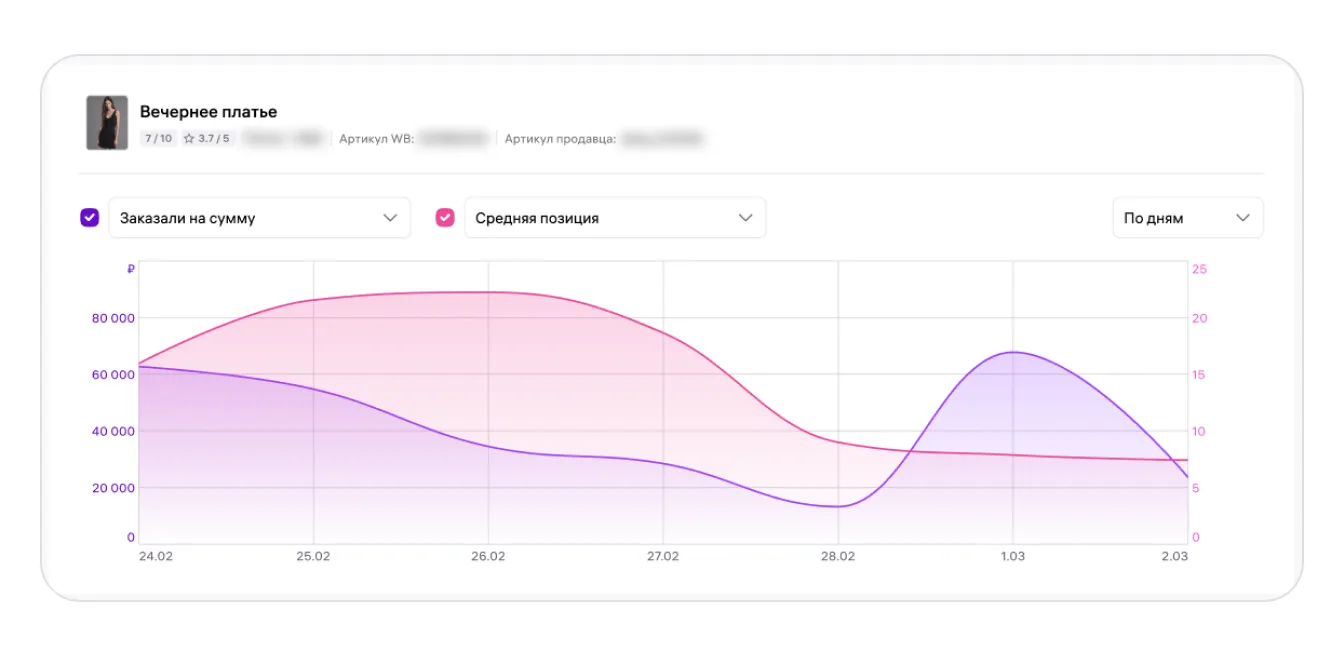Select the 24.02 date on the chart axis
Image resolution: width=1344 pixels, height=656 pixels.
point(155,556)
